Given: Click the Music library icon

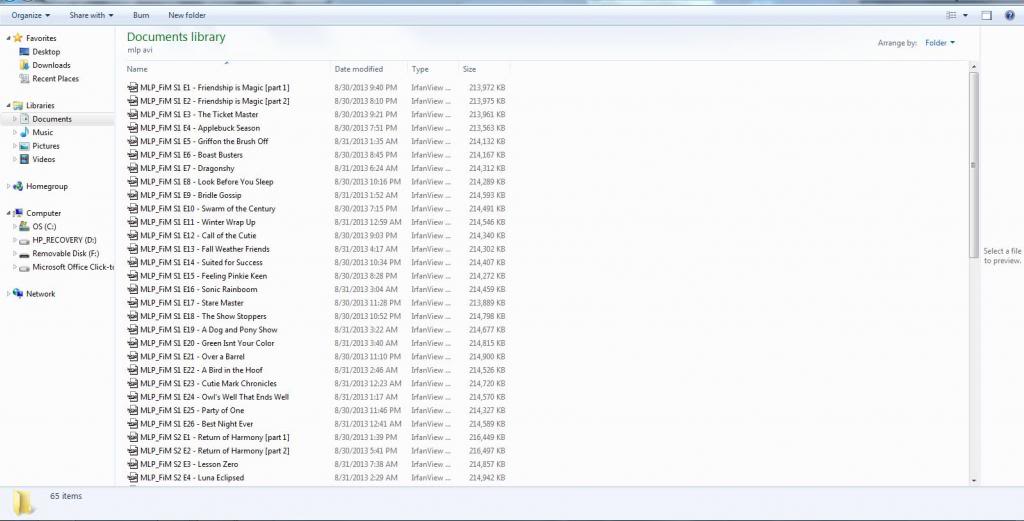Looking at the screenshot, I should point(25,133).
